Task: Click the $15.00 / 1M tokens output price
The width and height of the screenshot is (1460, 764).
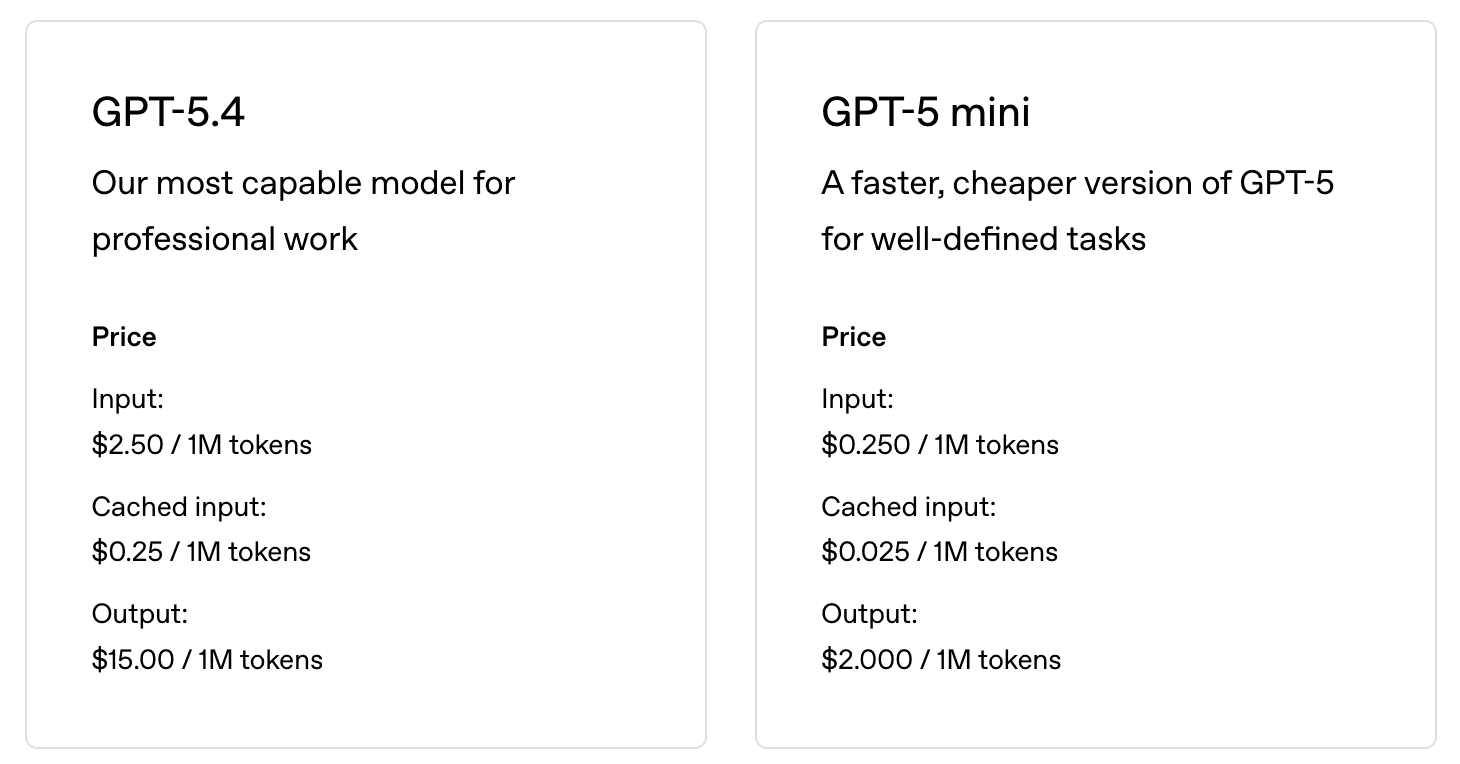Action: pos(207,660)
